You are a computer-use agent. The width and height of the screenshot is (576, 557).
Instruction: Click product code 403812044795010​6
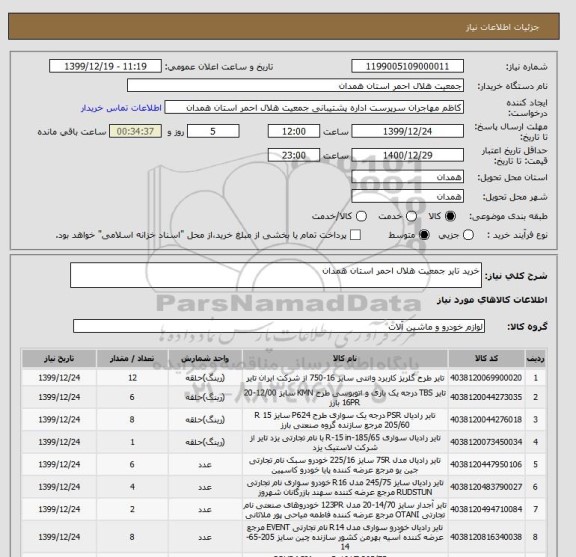pos(486,464)
